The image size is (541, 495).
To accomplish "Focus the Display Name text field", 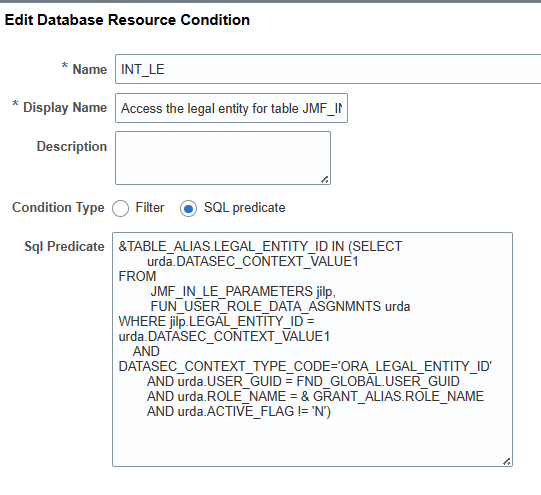I will tap(231, 108).
